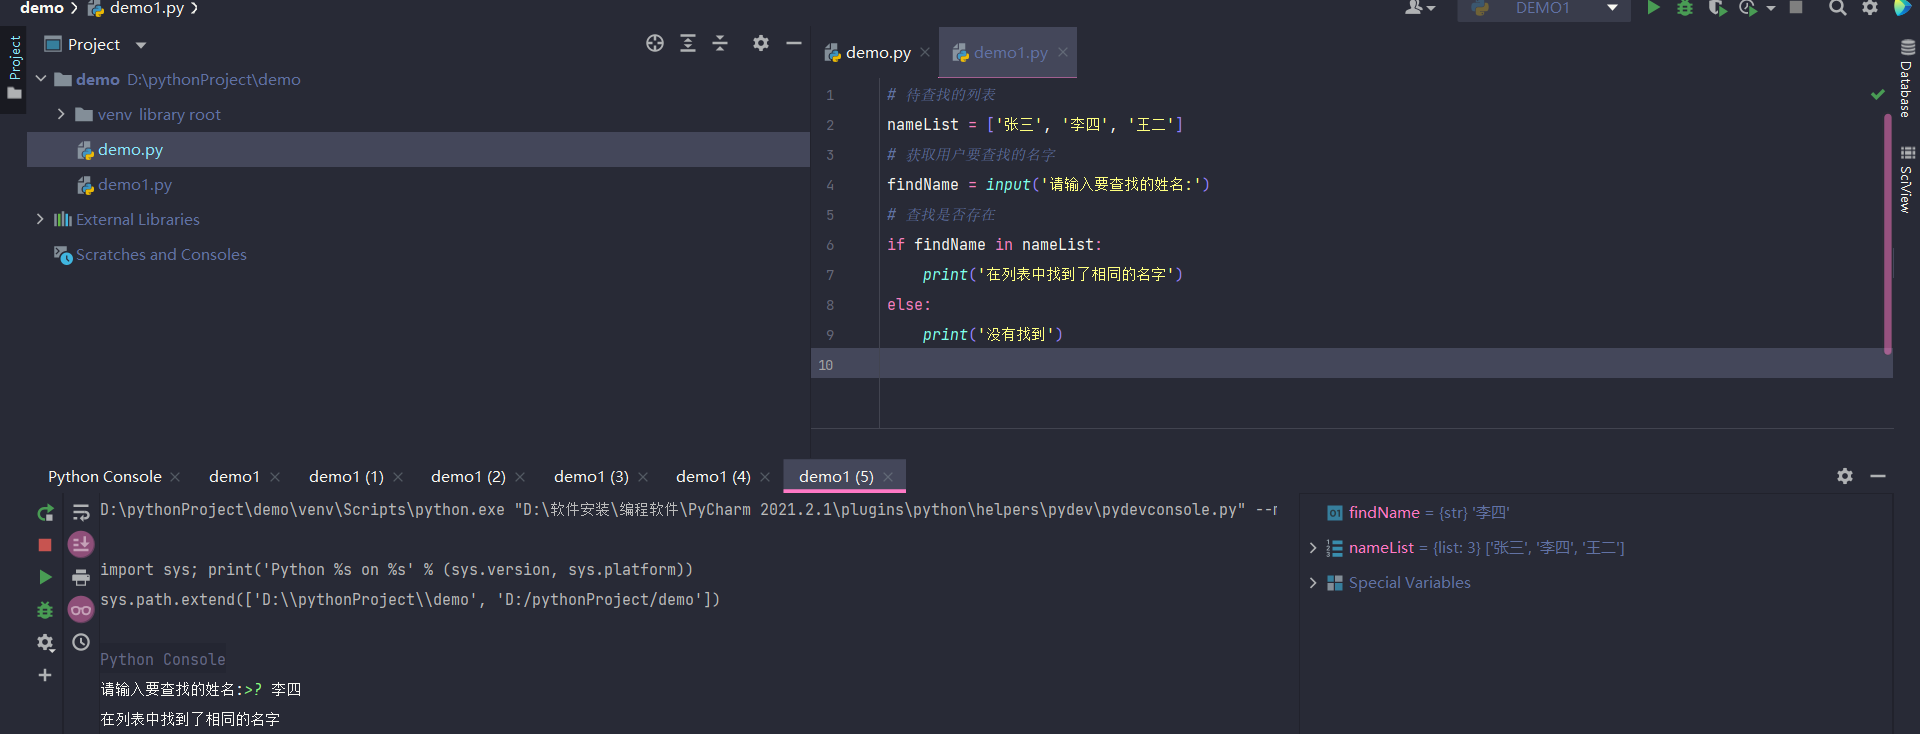Expand Special Variables node
This screenshot has width=1920, height=734.
(1313, 583)
